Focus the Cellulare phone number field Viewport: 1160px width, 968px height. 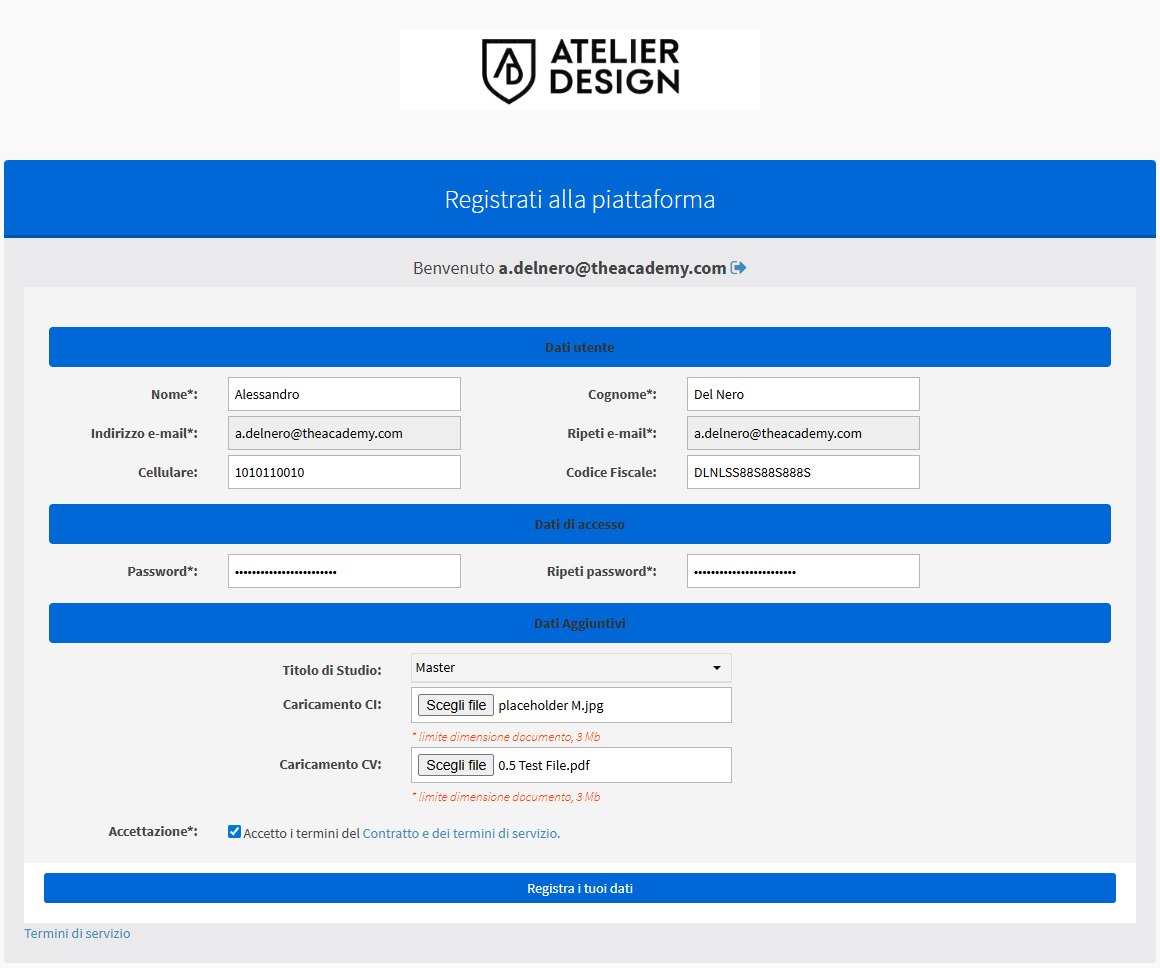tap(344, 472)
